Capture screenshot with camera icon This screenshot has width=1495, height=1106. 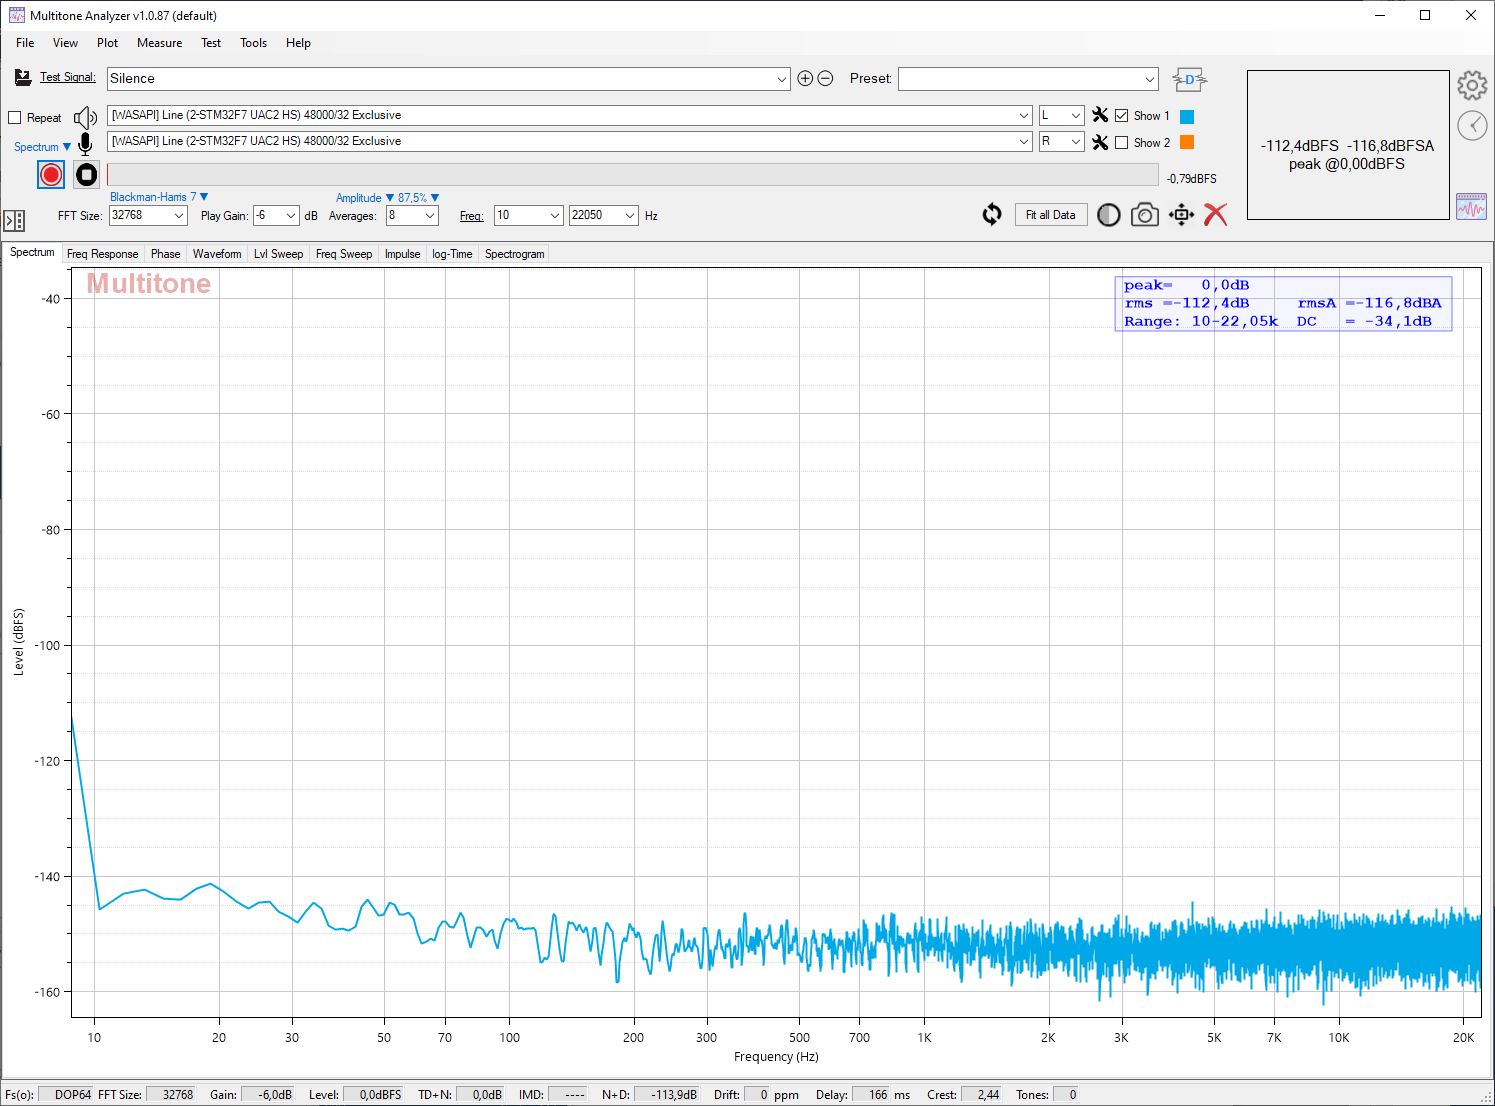pyautogui.click(x=1145, y=215)
